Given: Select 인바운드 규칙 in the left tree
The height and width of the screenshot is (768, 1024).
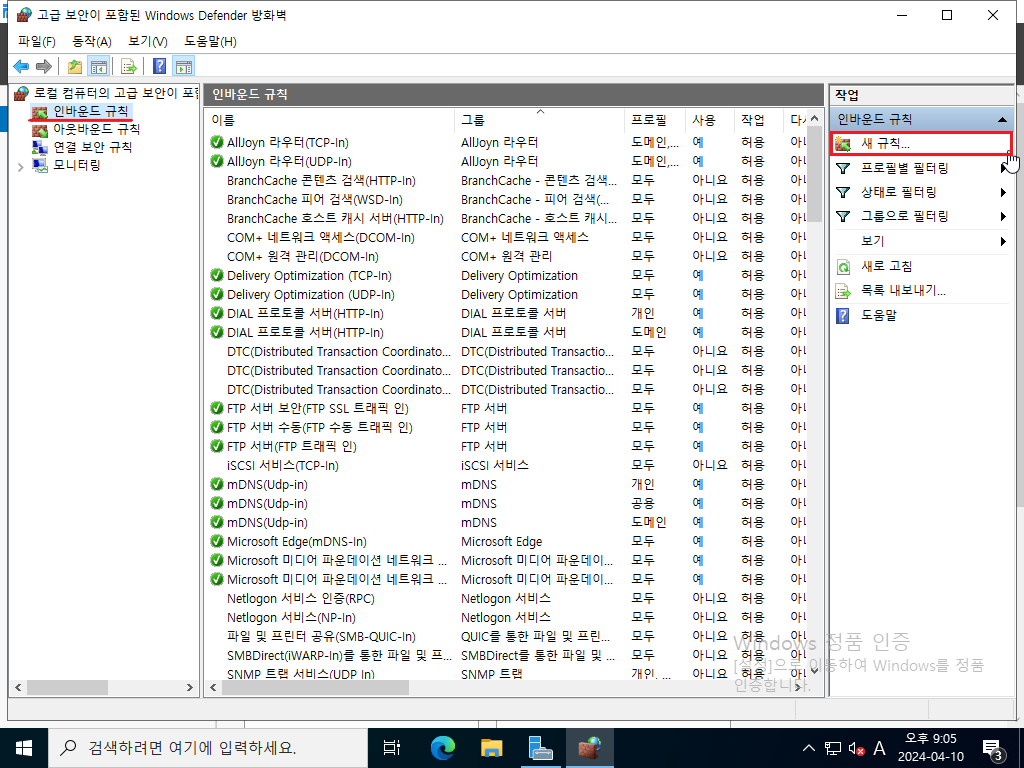Looking at the screenshot, I should pyautogui.click(x=91, y=112).
